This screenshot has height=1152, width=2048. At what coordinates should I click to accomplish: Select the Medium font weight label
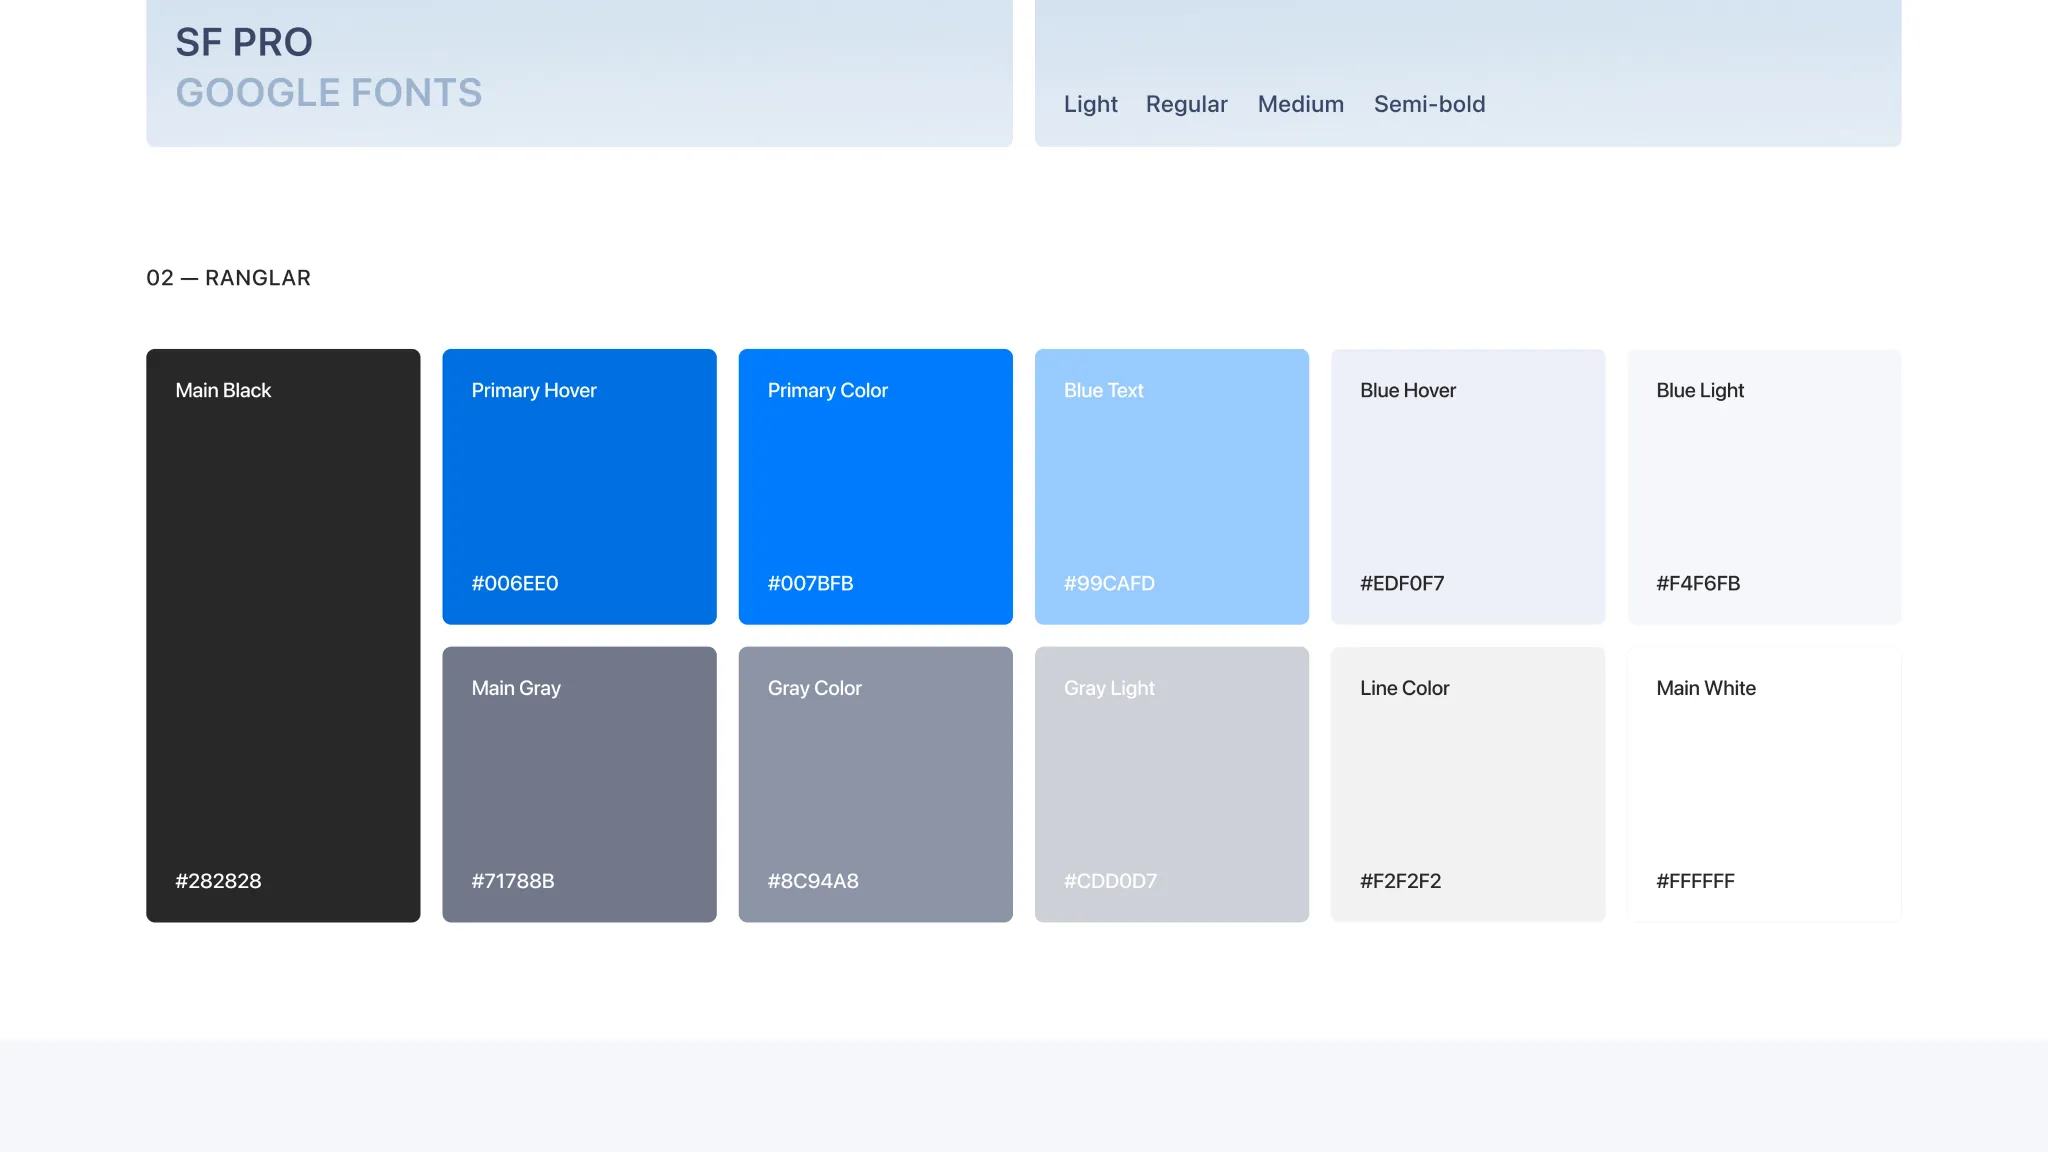(x=1300, y=104)
